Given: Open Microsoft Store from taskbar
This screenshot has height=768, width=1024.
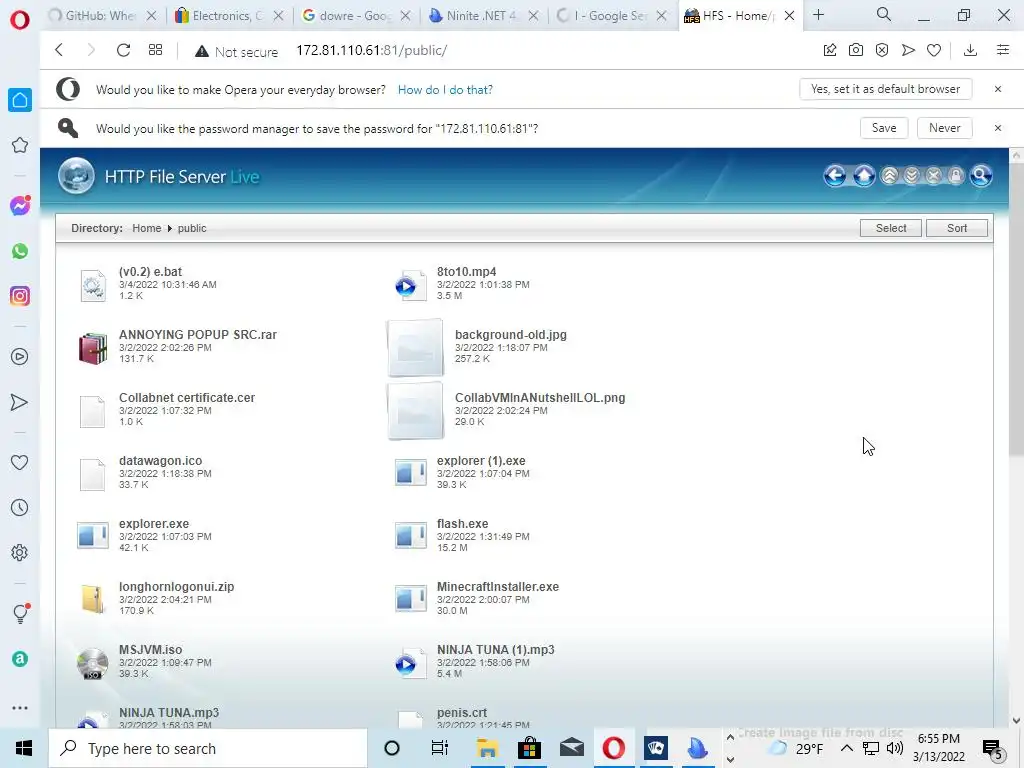Looking at the screenshot, I should click(530, 748).
